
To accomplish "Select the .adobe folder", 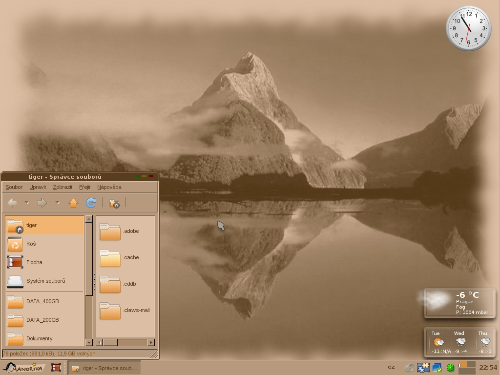I will point(119,231).
